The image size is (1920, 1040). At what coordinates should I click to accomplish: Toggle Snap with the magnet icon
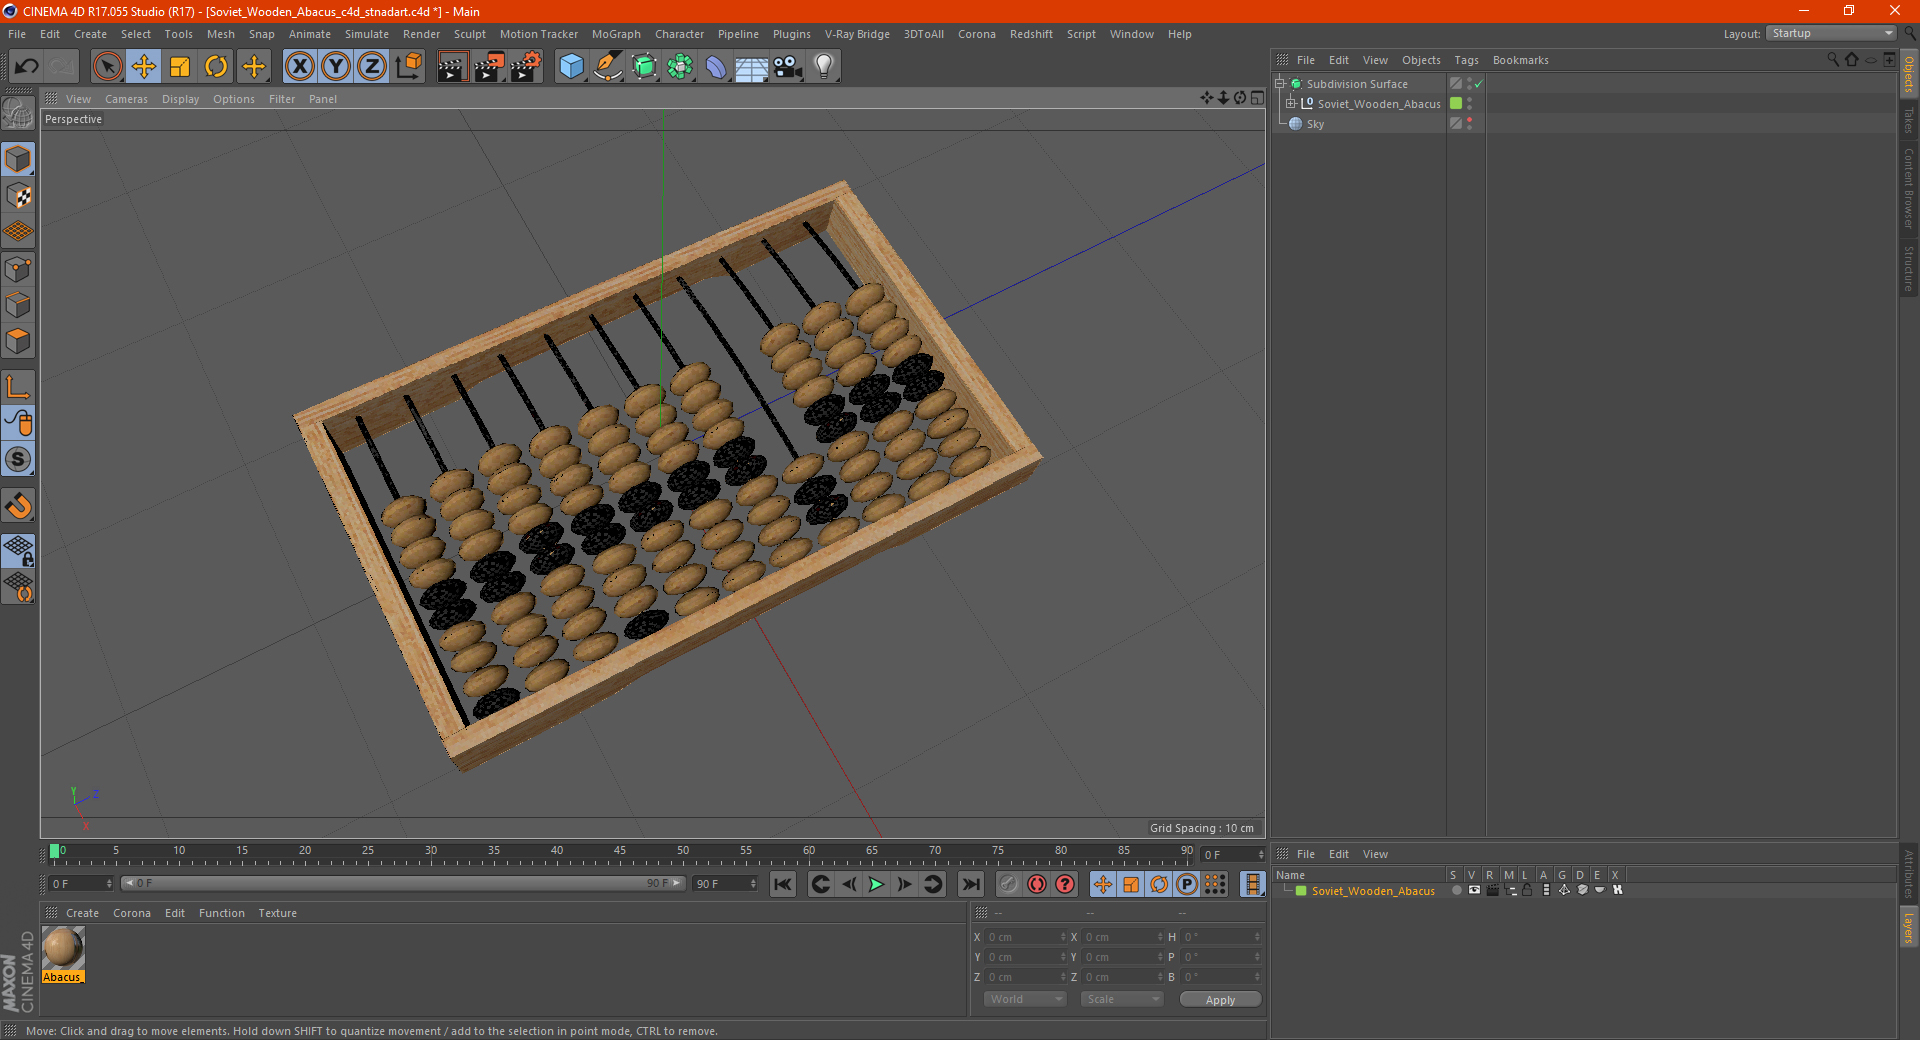(18, 506)
